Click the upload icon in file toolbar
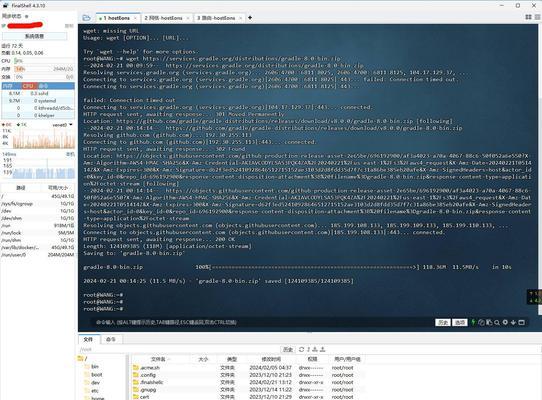The height and width of the screenshot is (400, 542). point(323,349)
